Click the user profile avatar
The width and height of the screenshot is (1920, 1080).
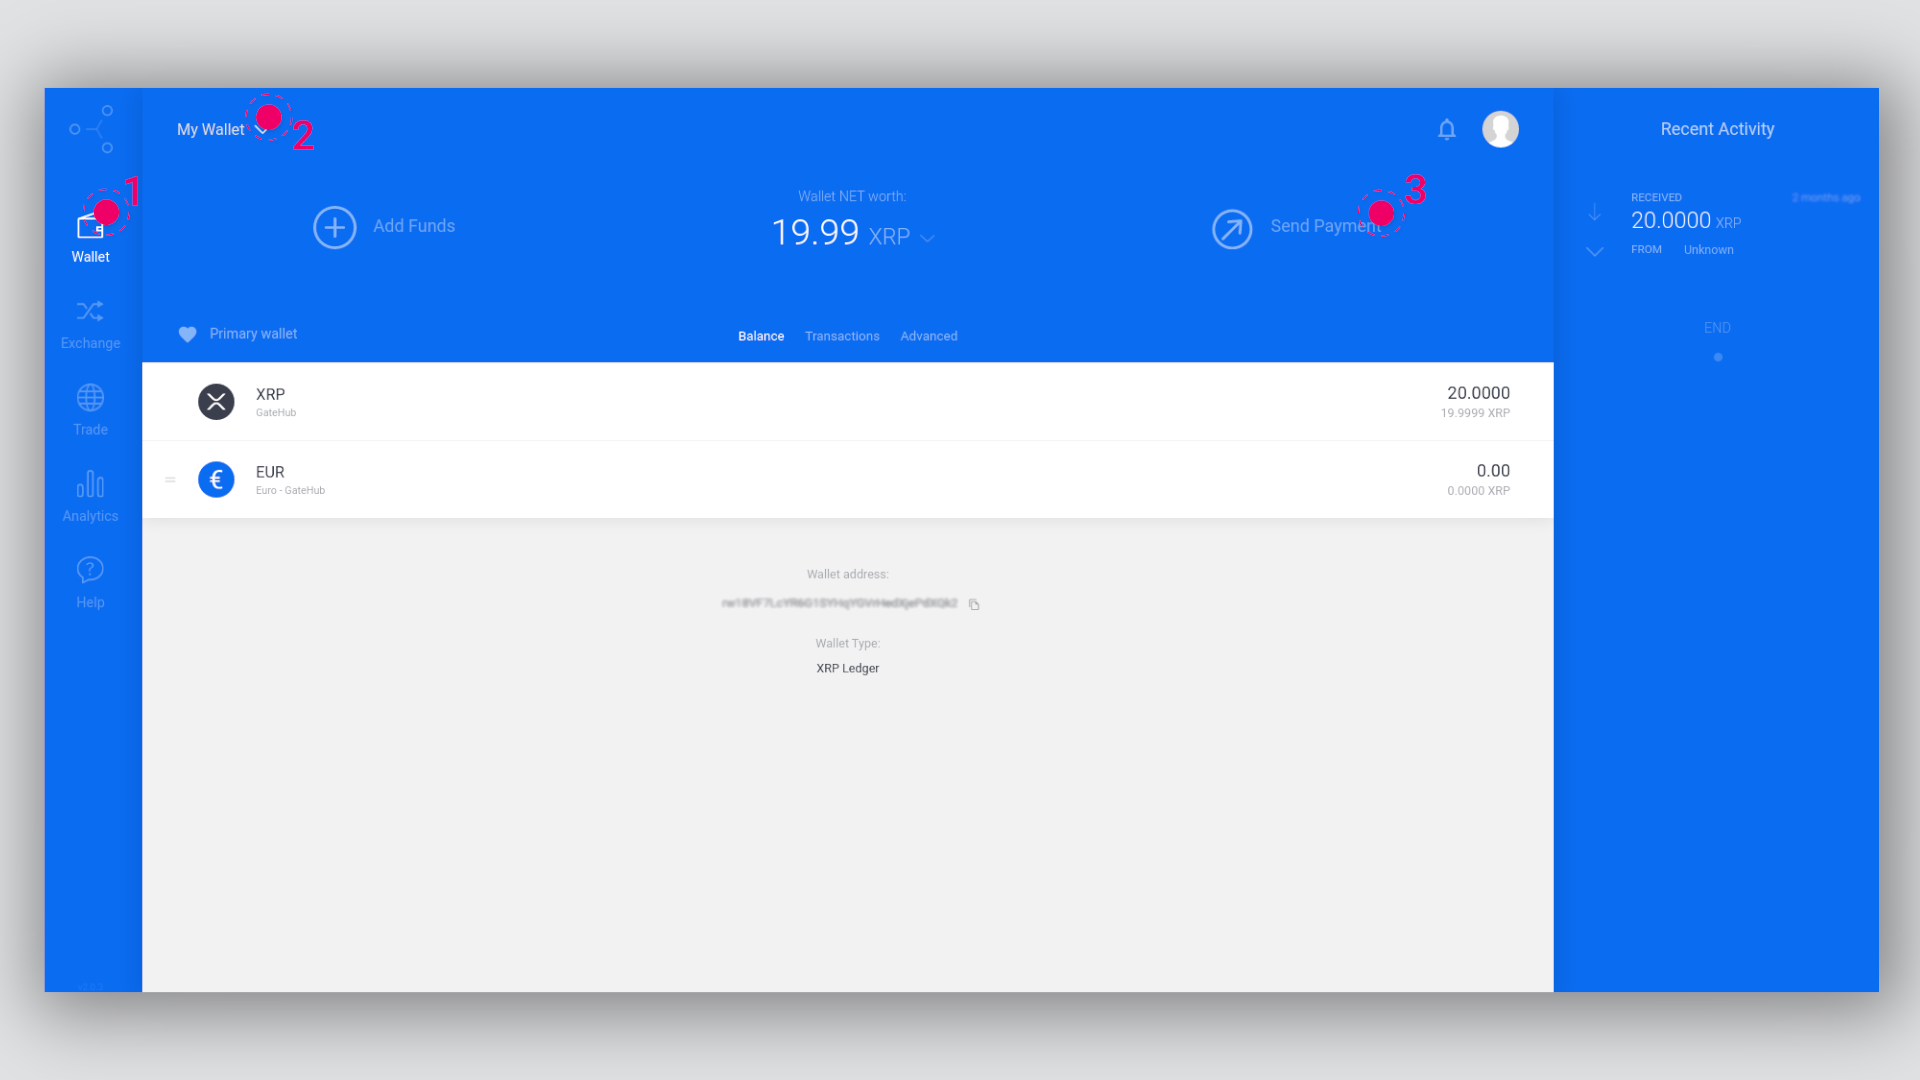[x=1501, y=128]
